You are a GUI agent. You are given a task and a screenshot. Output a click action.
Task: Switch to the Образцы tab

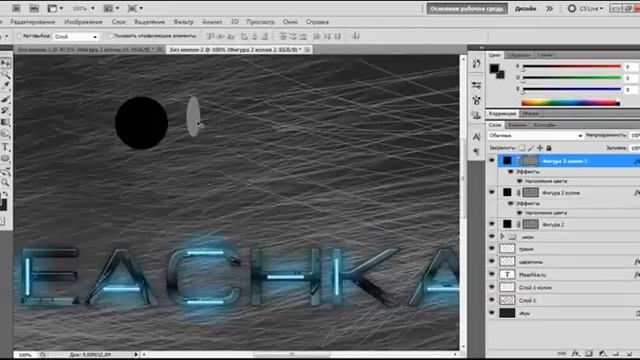(x=518, y=55)
